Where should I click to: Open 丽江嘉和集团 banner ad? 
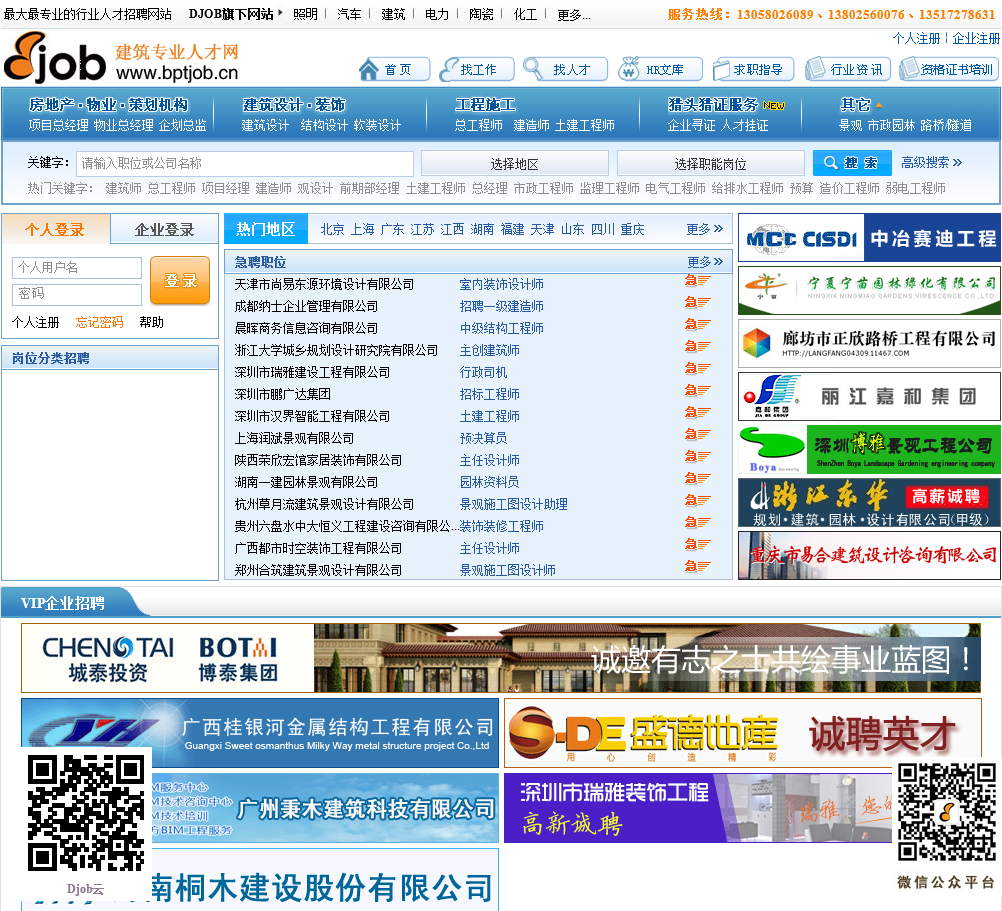(x=869, y=396)
